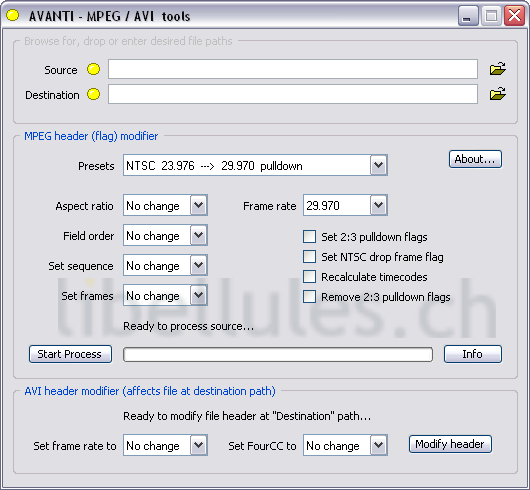The image size is (530, 490).
Task: Click the Start Process button
Action: pyautogui.click(x=70, y=354)
